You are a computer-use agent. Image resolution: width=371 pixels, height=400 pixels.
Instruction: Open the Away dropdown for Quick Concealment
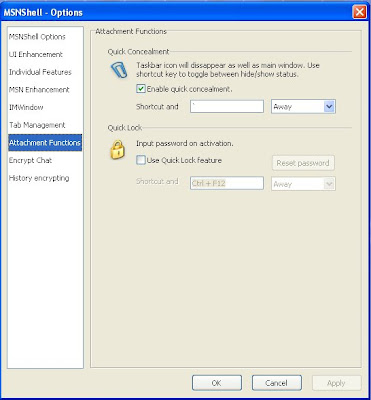pyautogui.click(x=303, y=107)
